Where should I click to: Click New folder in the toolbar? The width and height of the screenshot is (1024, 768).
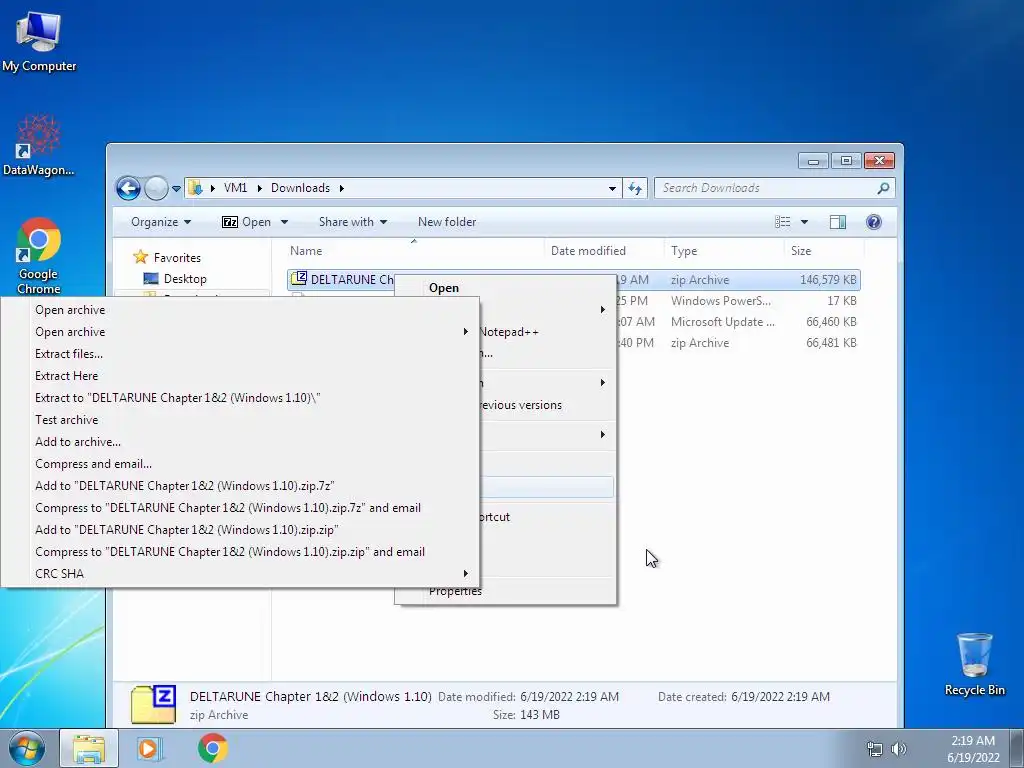[447, 222]
